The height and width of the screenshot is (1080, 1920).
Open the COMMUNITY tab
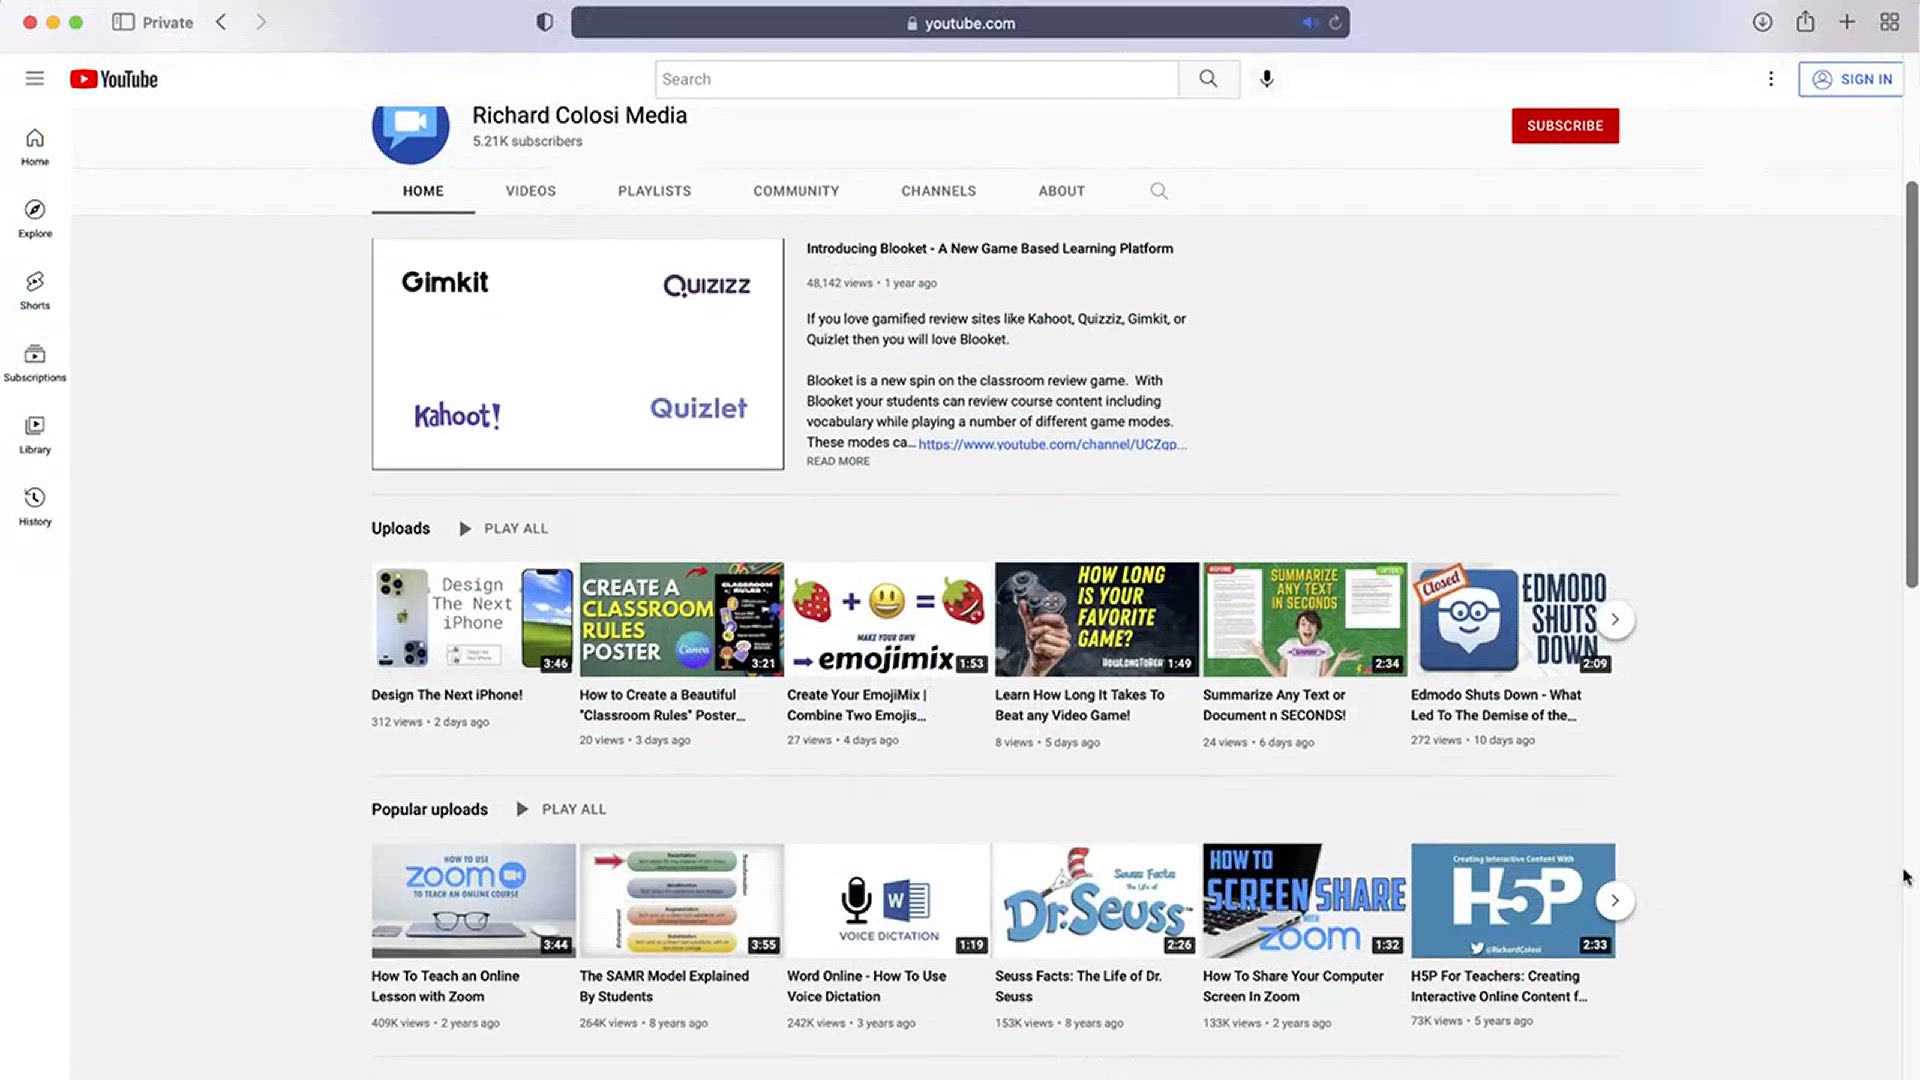point(797,191)
